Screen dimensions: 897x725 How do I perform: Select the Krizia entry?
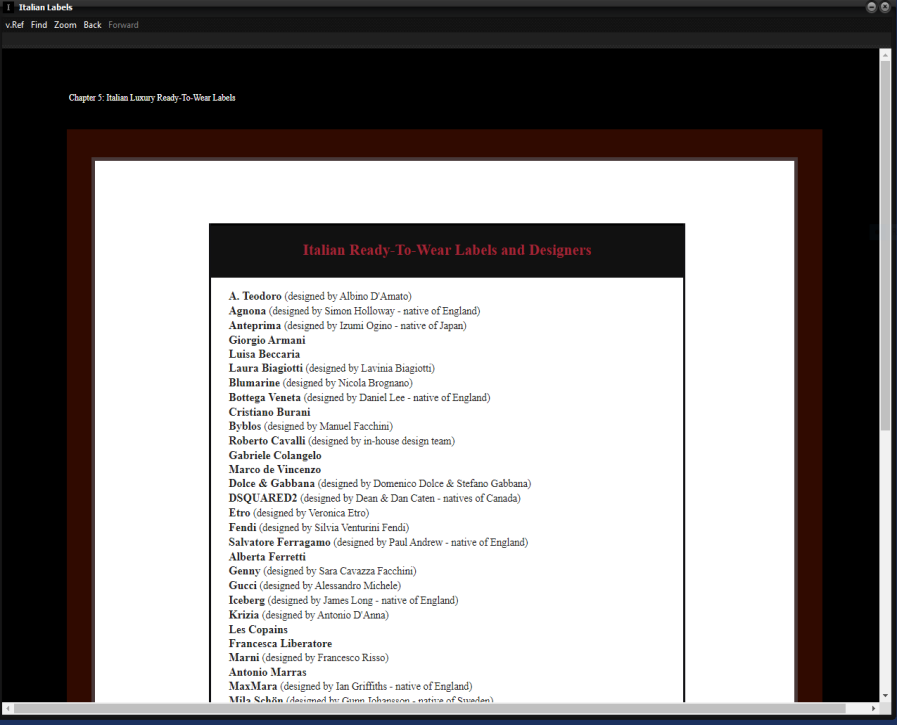(308, 615)
